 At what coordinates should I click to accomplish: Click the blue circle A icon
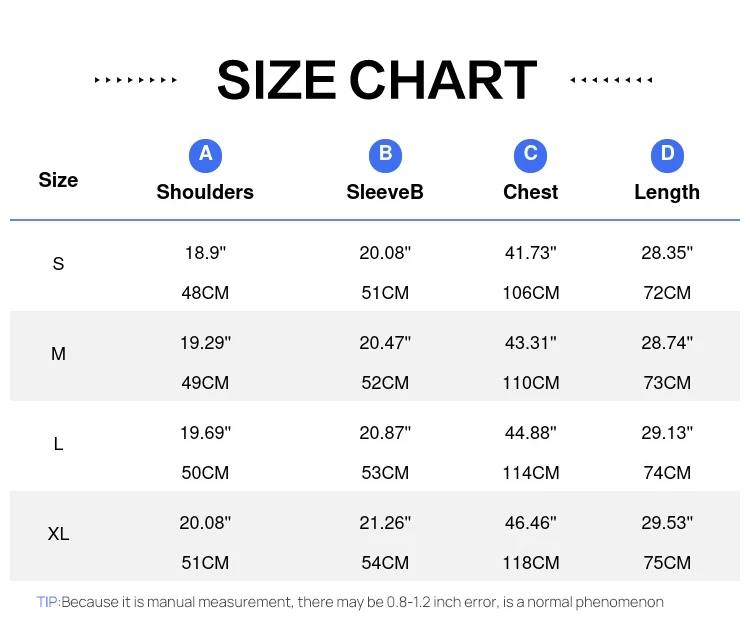tap(205, 154)
